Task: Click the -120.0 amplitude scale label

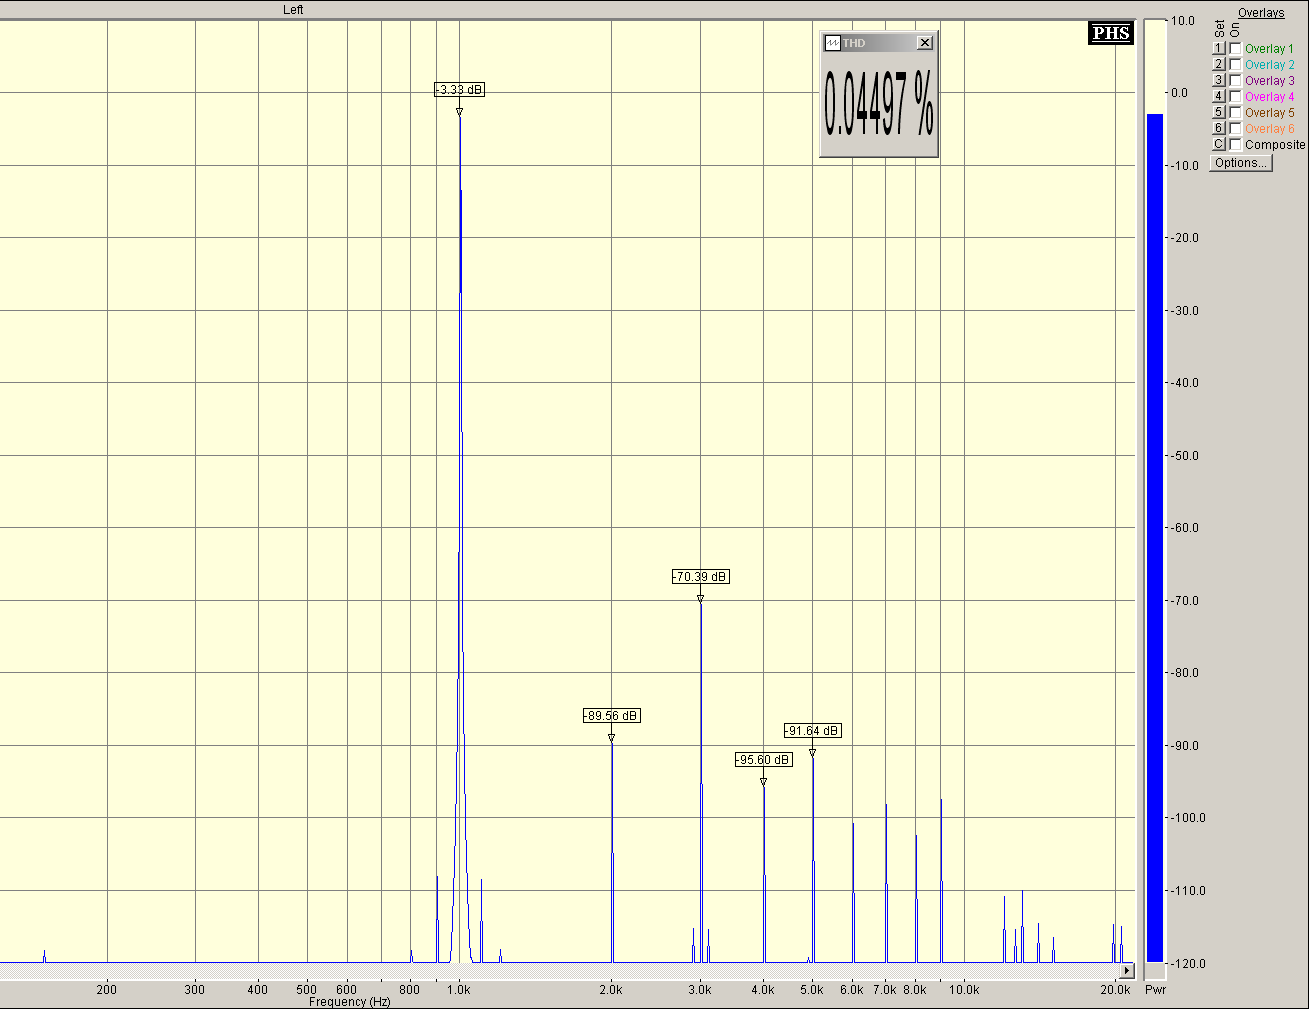Action: click(x=1187, y=964)
